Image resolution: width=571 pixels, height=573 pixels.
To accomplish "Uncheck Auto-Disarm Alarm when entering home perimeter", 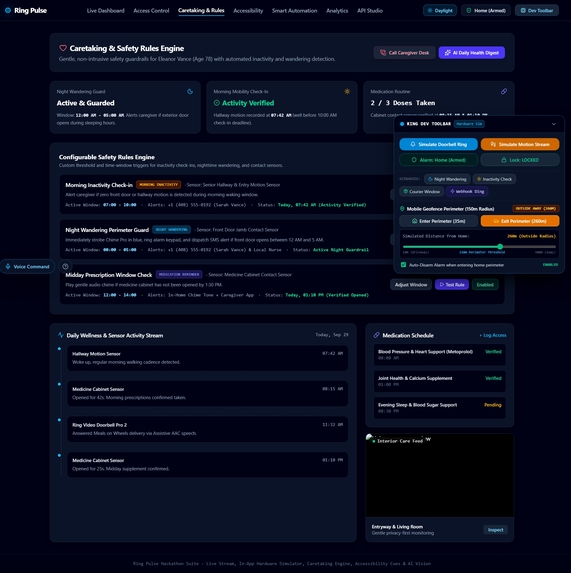I will 403,265.
